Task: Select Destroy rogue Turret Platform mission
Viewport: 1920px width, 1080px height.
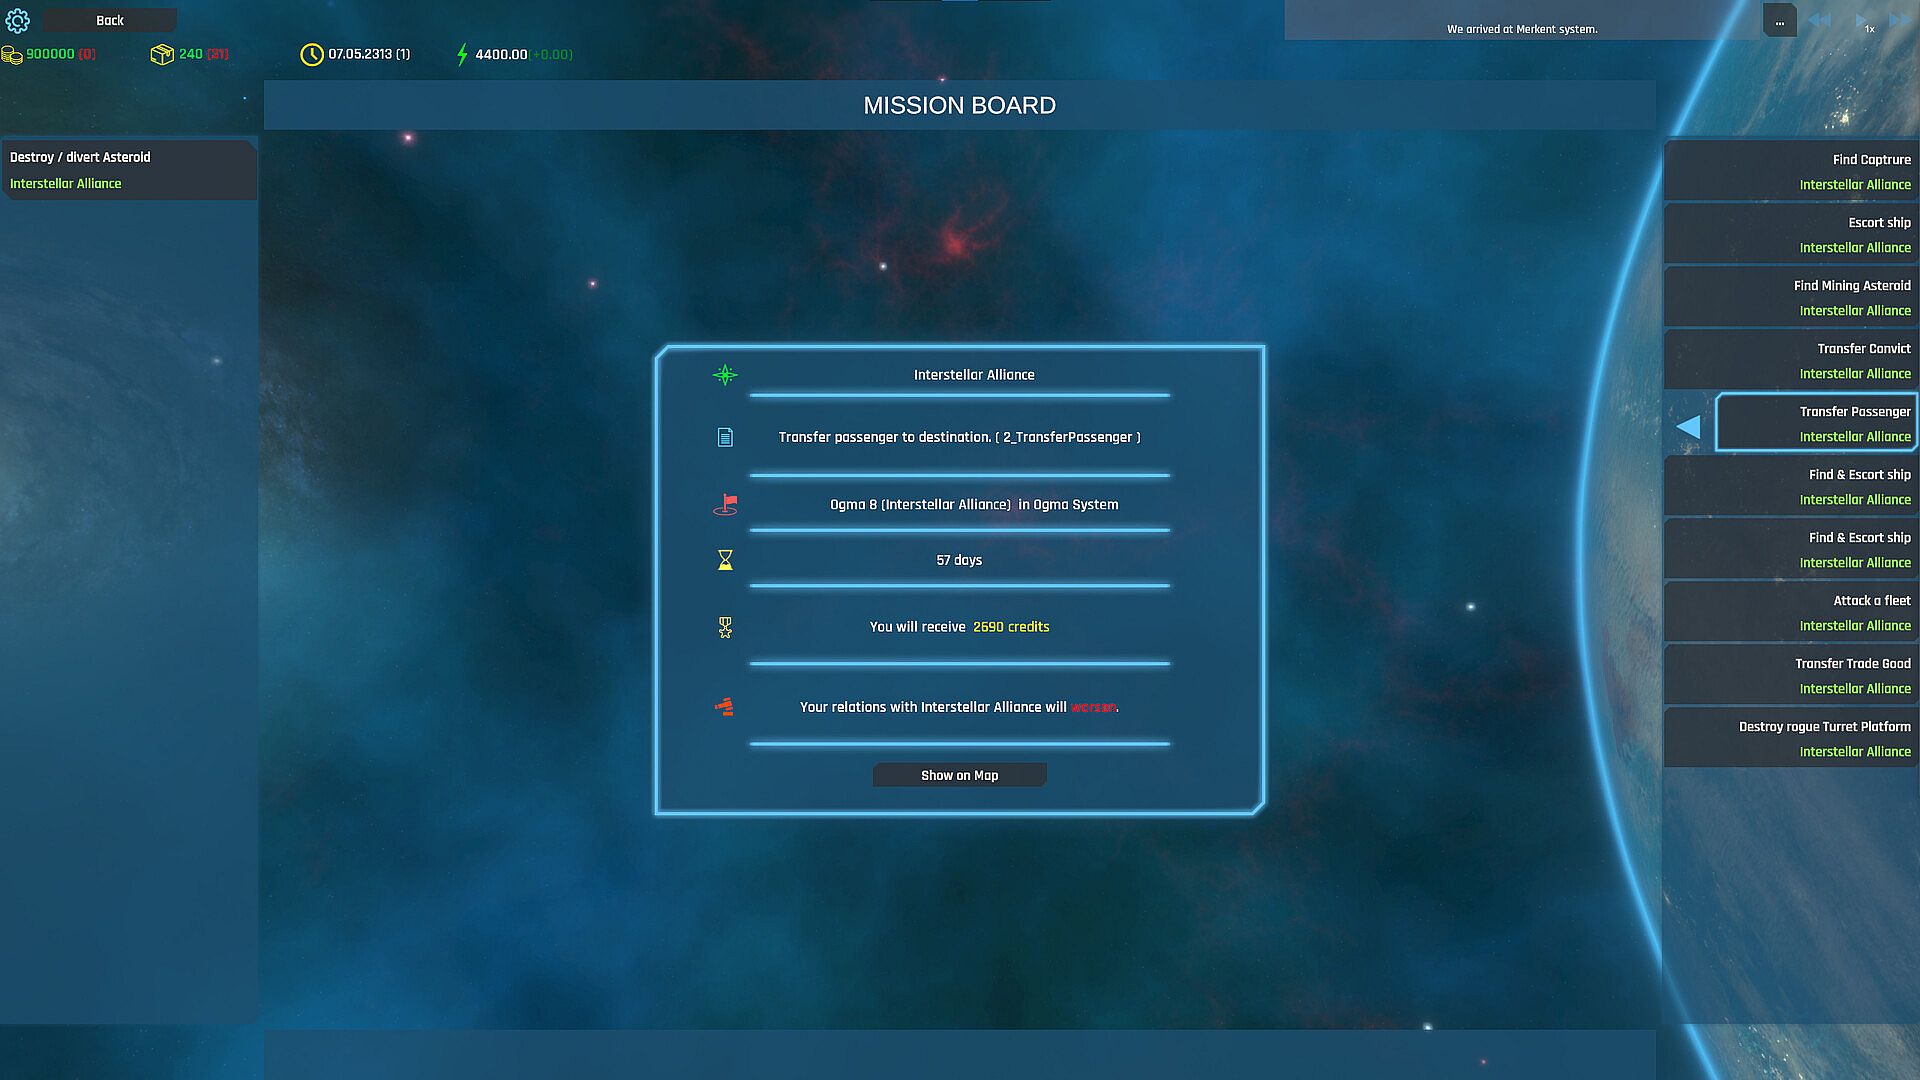Action: coord(1790,738)
